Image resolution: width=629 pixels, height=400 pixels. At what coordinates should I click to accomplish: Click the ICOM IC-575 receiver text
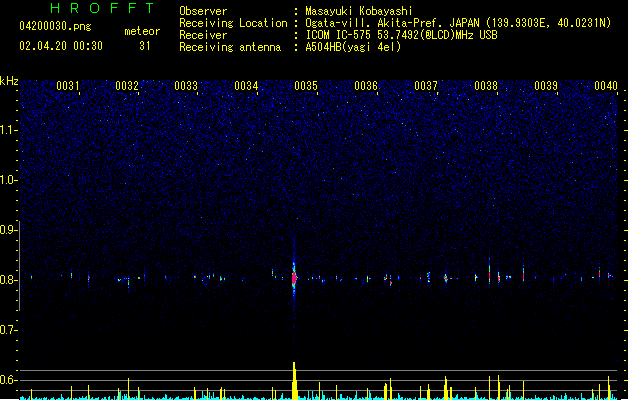402,35
